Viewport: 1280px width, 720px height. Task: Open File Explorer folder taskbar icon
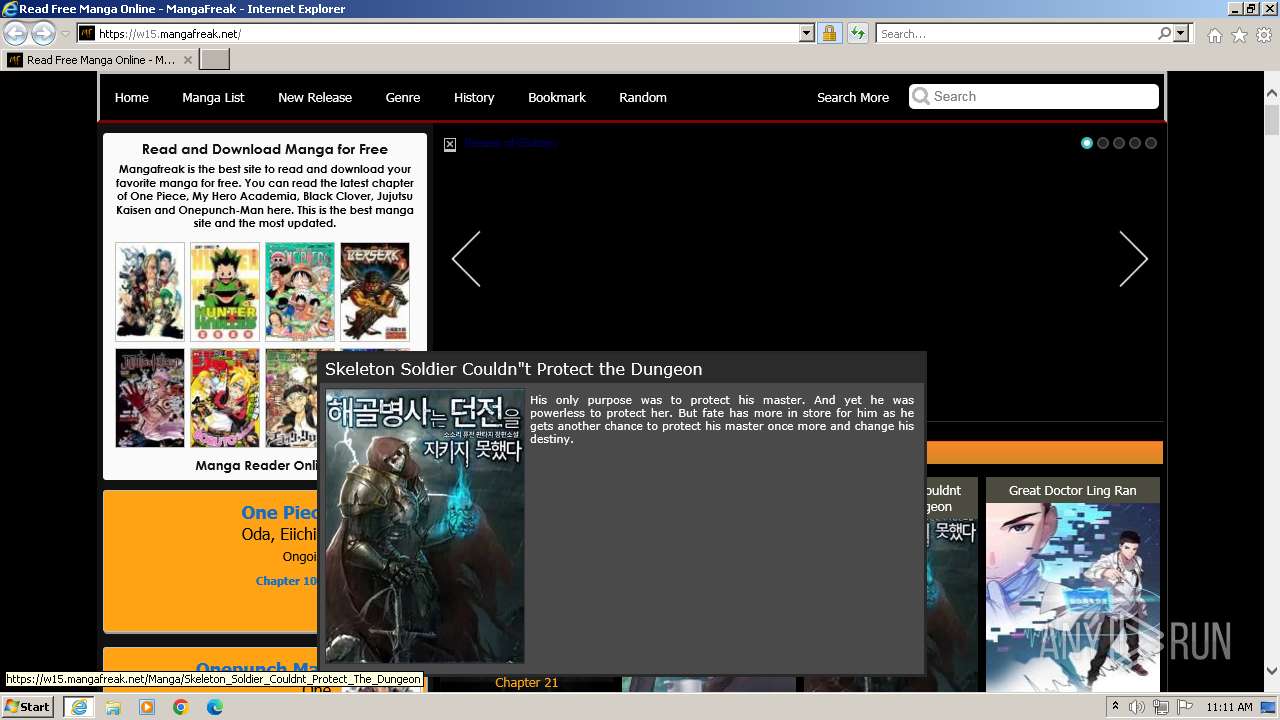coord(113,707)
